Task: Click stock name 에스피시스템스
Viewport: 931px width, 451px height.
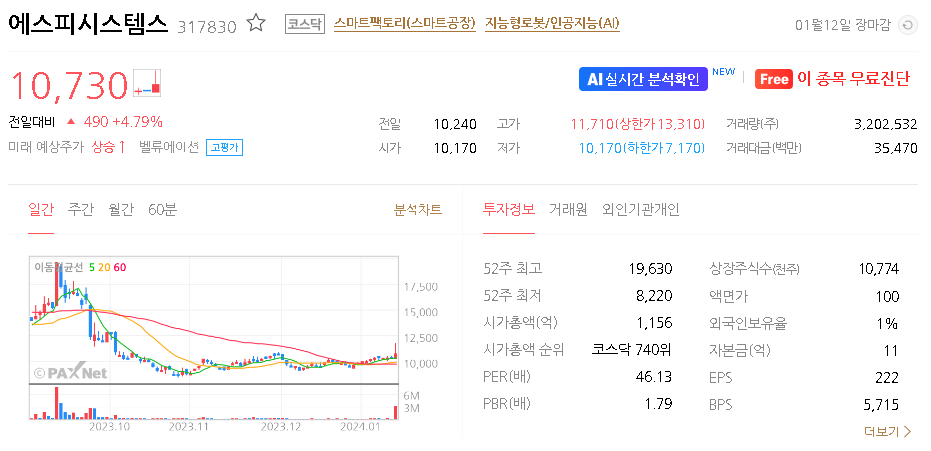Action: [x=88, y=25]
